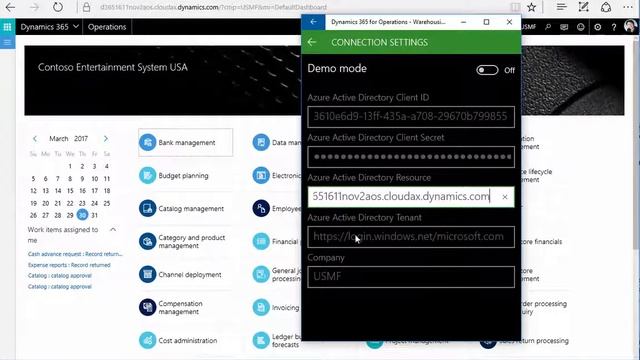Open second Catalog approval link

[60, 287]
